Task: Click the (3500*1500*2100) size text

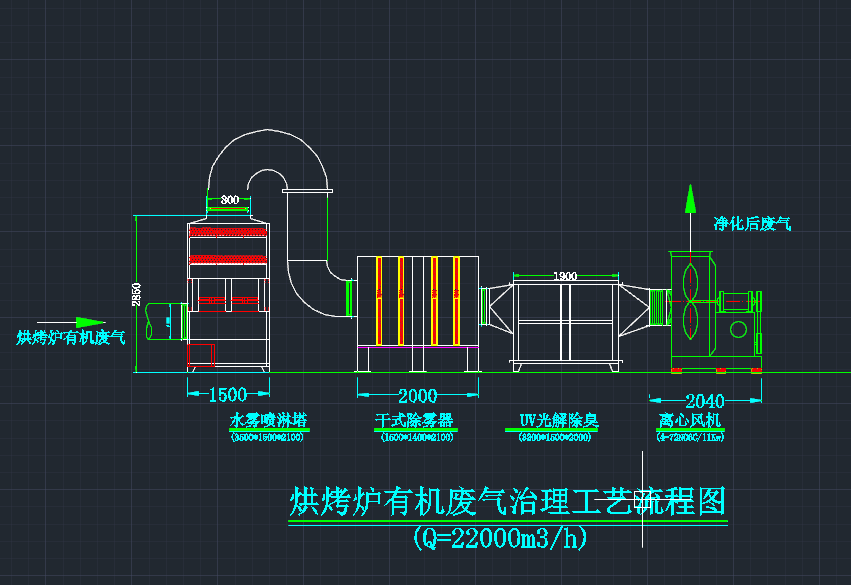Action: (268, 437)
